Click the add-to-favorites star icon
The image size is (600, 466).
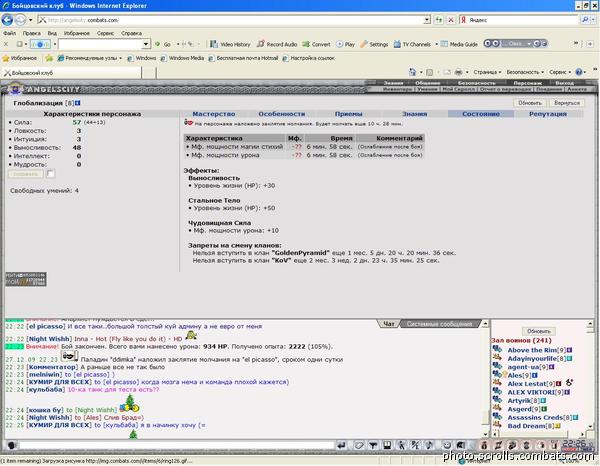point(49,58)
